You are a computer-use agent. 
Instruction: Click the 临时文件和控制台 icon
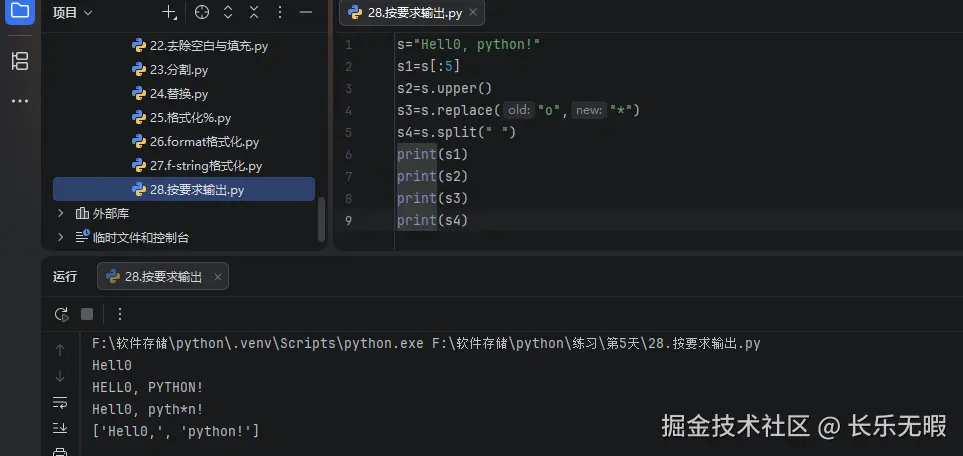click(x=82, y=237)
